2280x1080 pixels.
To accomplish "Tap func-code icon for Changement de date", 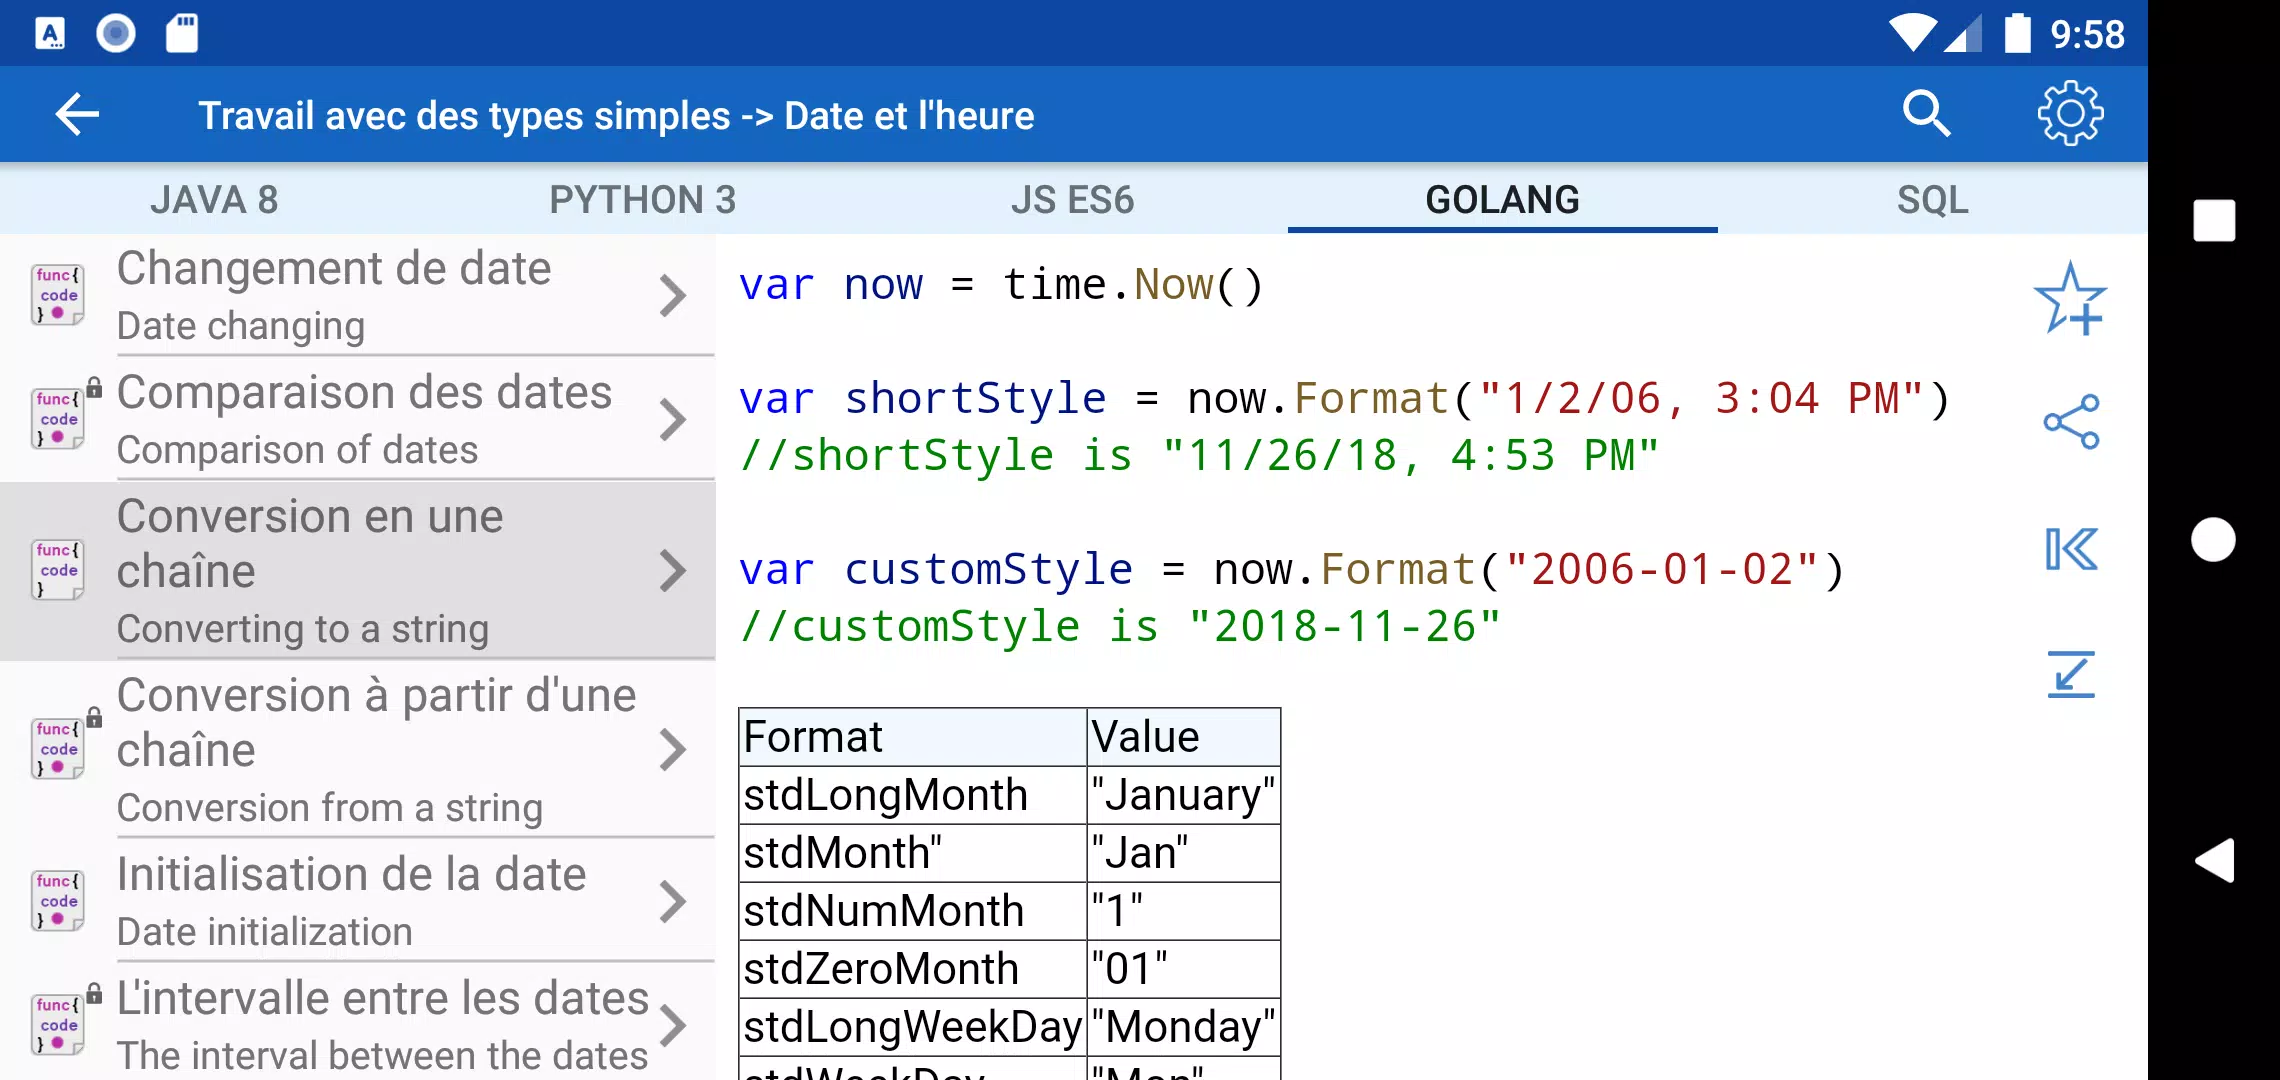I will coord(58,295).
